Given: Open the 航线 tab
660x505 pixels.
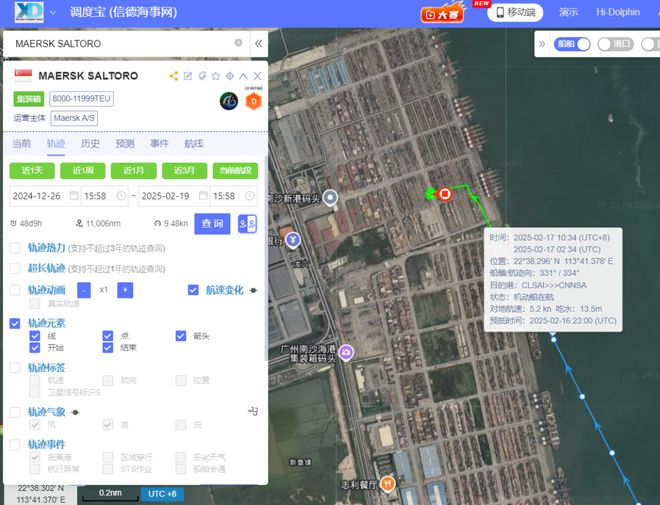Looking at the screenshot, I should tap(194, 144).
